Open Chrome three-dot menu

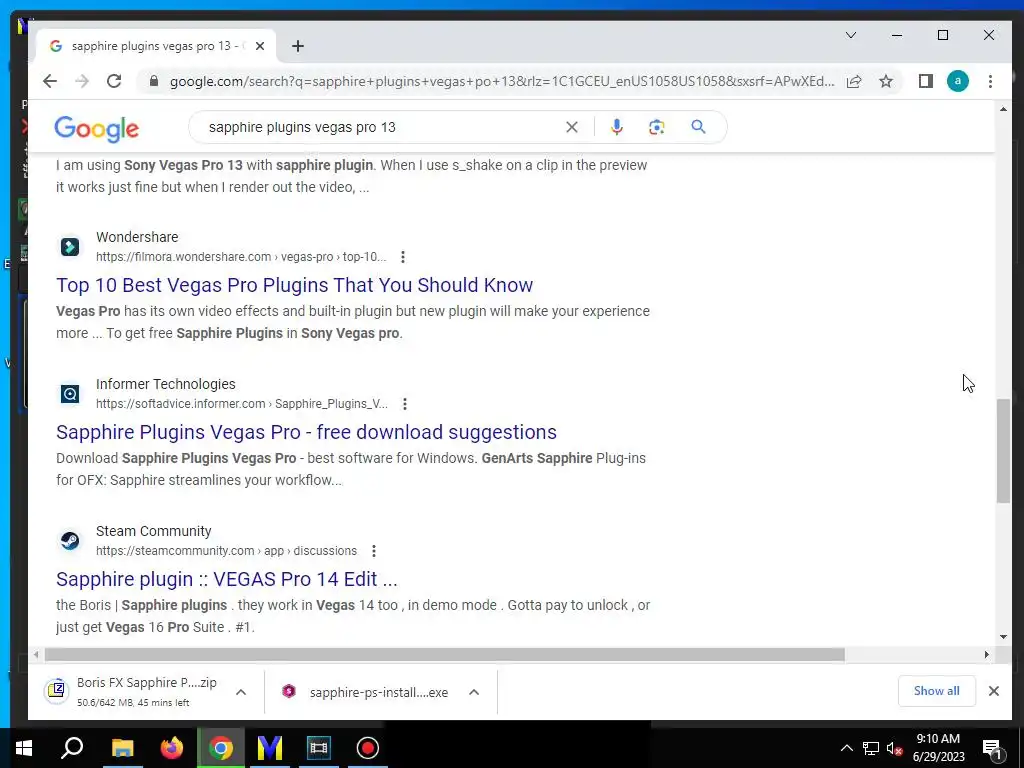coord(990,81)
